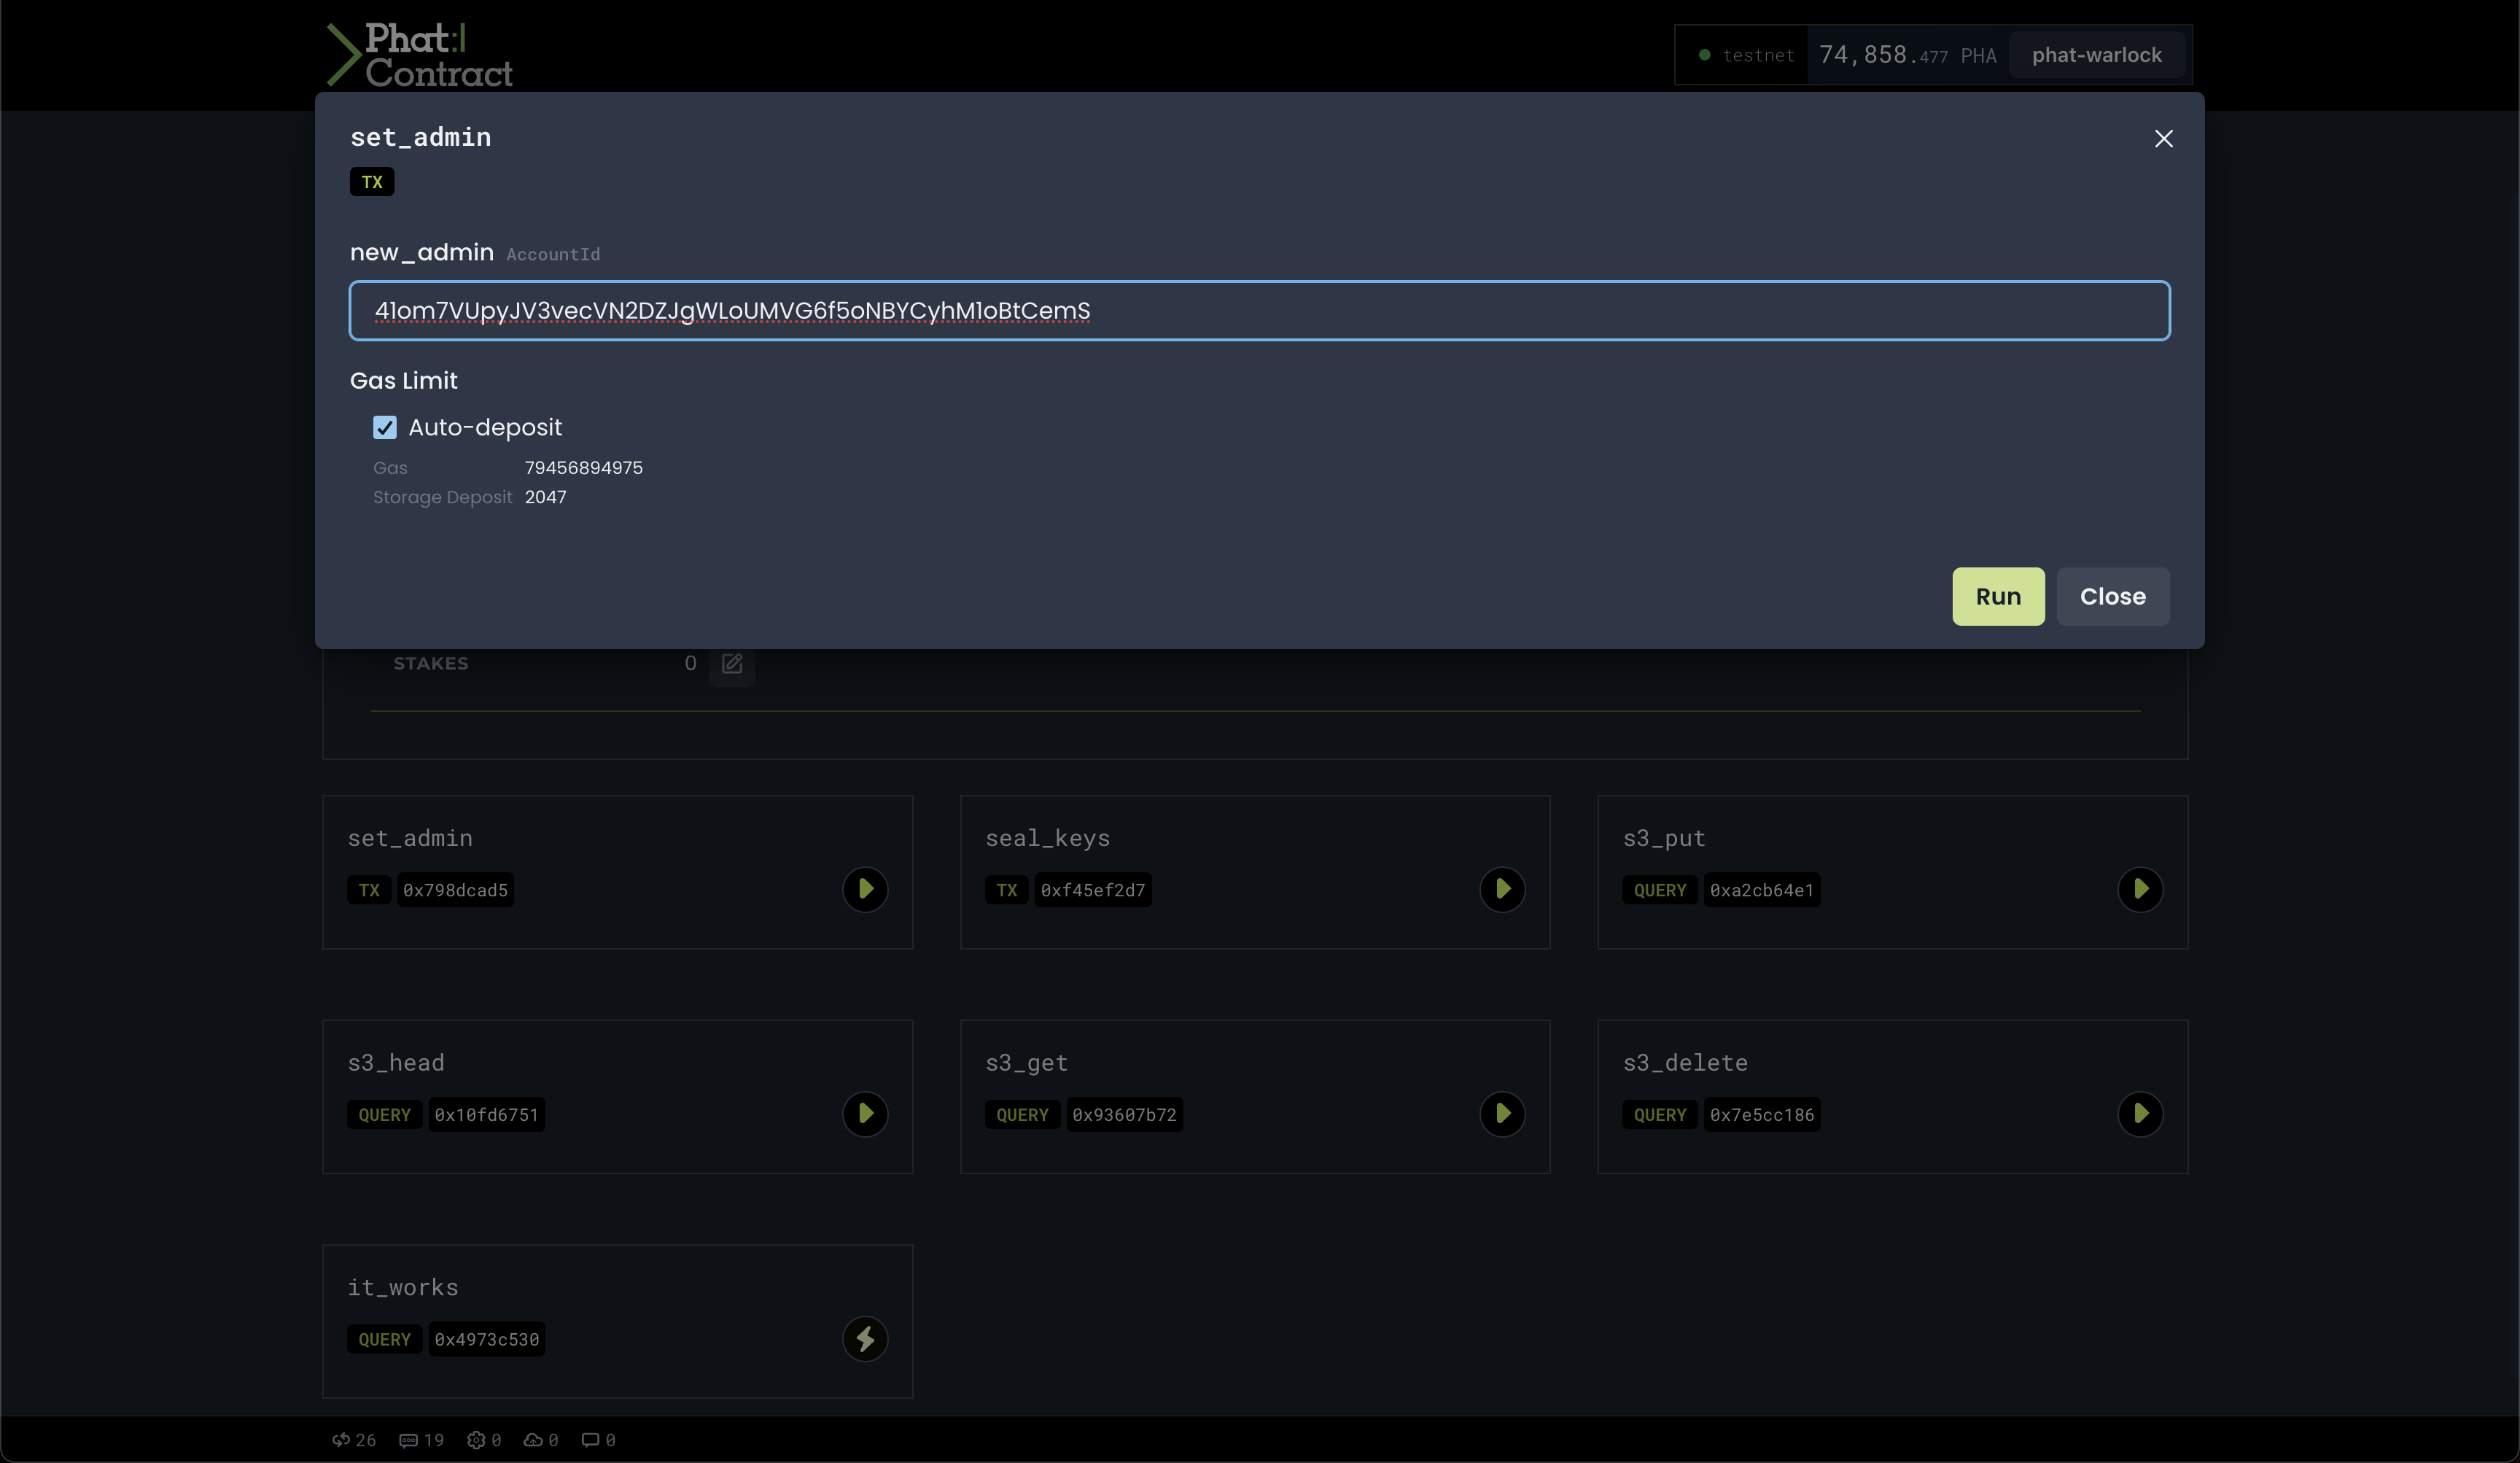Click the Phat Contract logo
The height and width of the screenshot is (1463, 2520).
pyautogui.click(x=420, y=55)
